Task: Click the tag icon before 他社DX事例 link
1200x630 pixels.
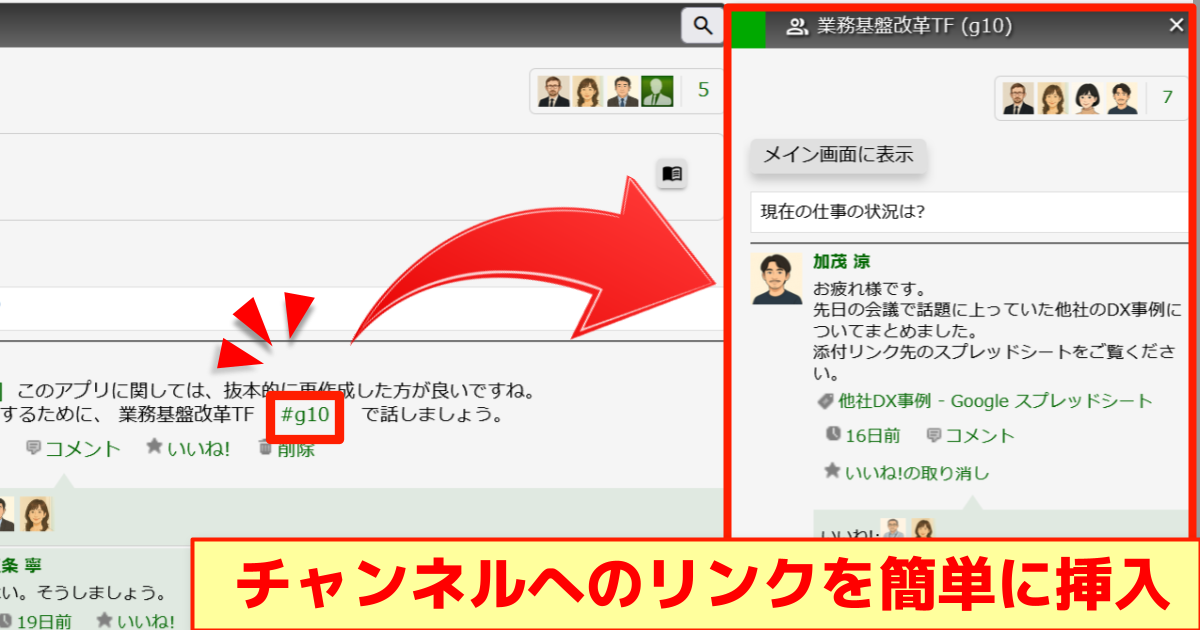Action: pos(825,401)
